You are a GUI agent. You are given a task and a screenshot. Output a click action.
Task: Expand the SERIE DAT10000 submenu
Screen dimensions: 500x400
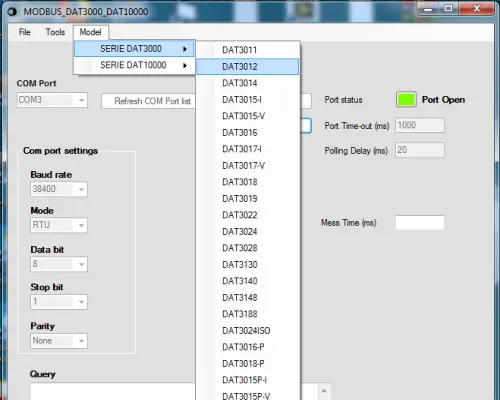[134, 65]
